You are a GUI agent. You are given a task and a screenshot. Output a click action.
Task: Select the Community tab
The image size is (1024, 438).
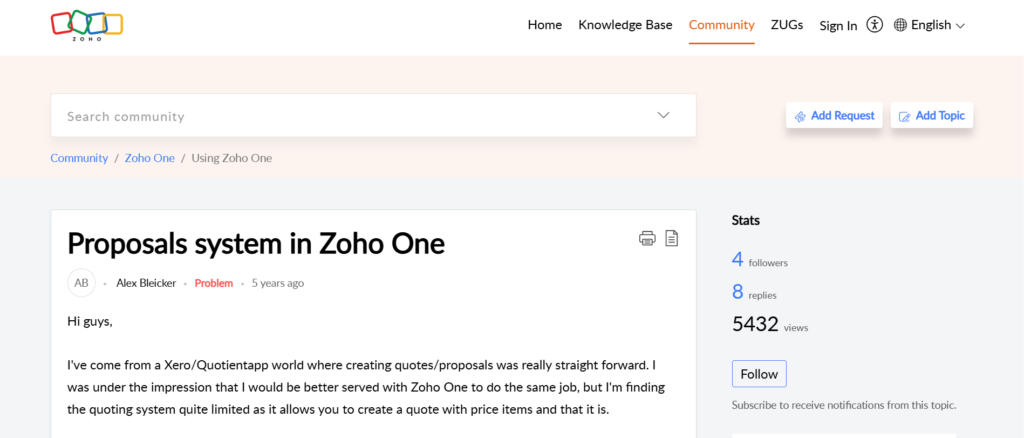coord(721,25)
